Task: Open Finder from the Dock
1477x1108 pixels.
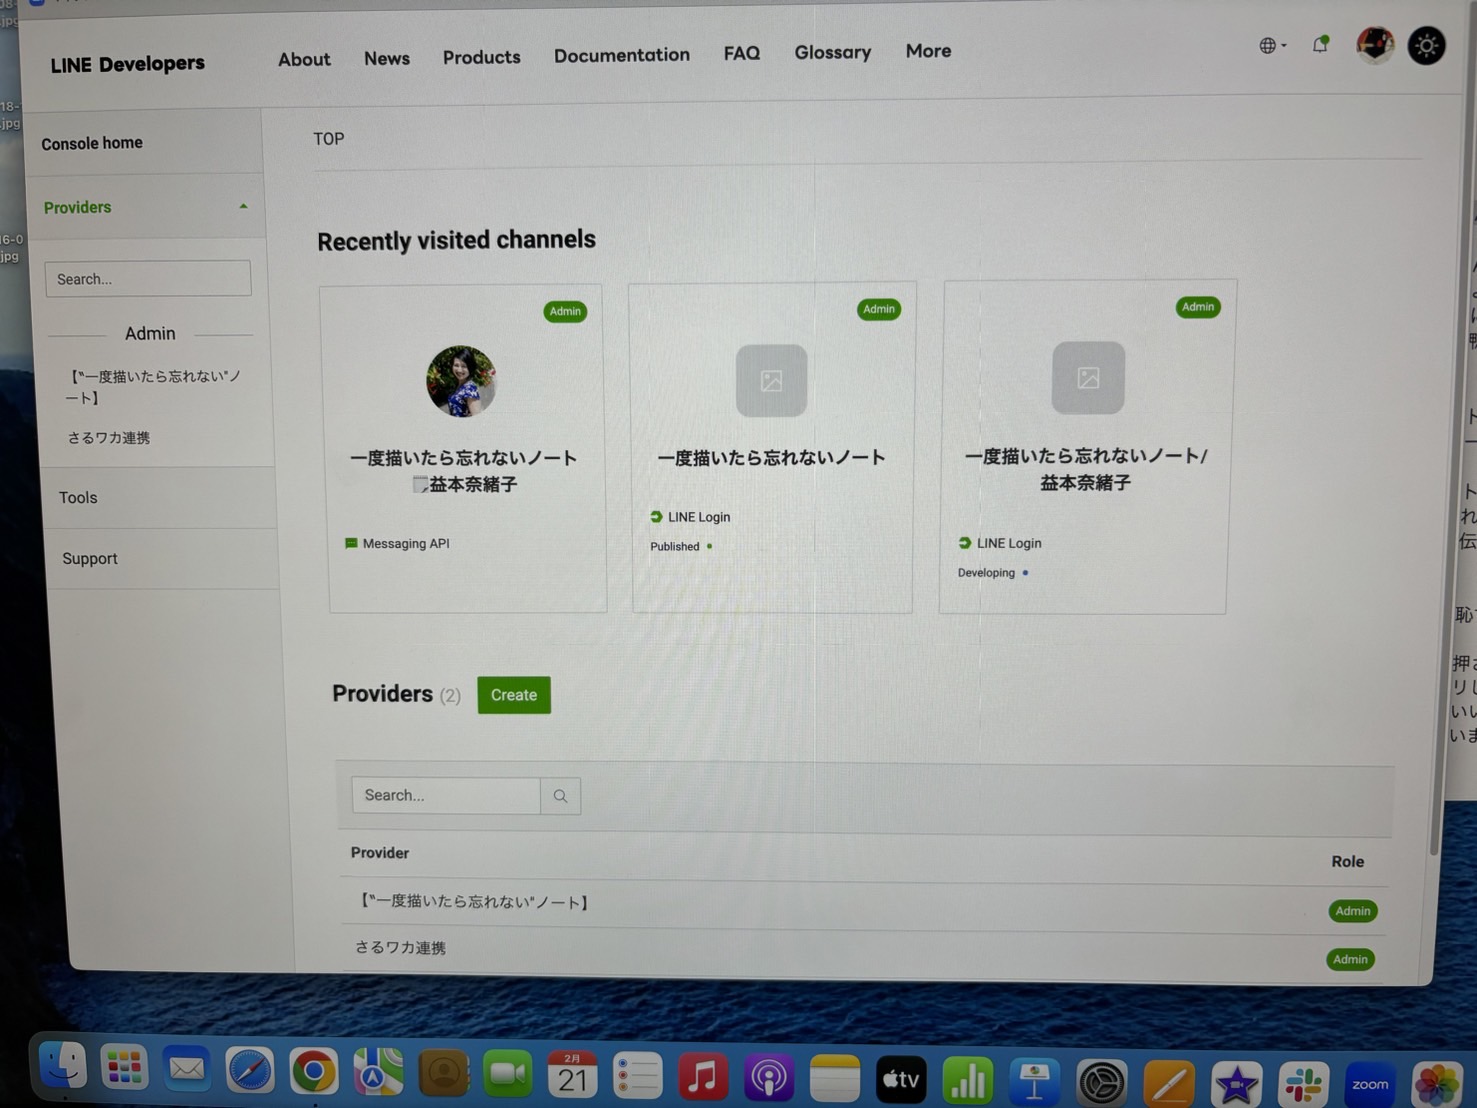Action: 62,1066
